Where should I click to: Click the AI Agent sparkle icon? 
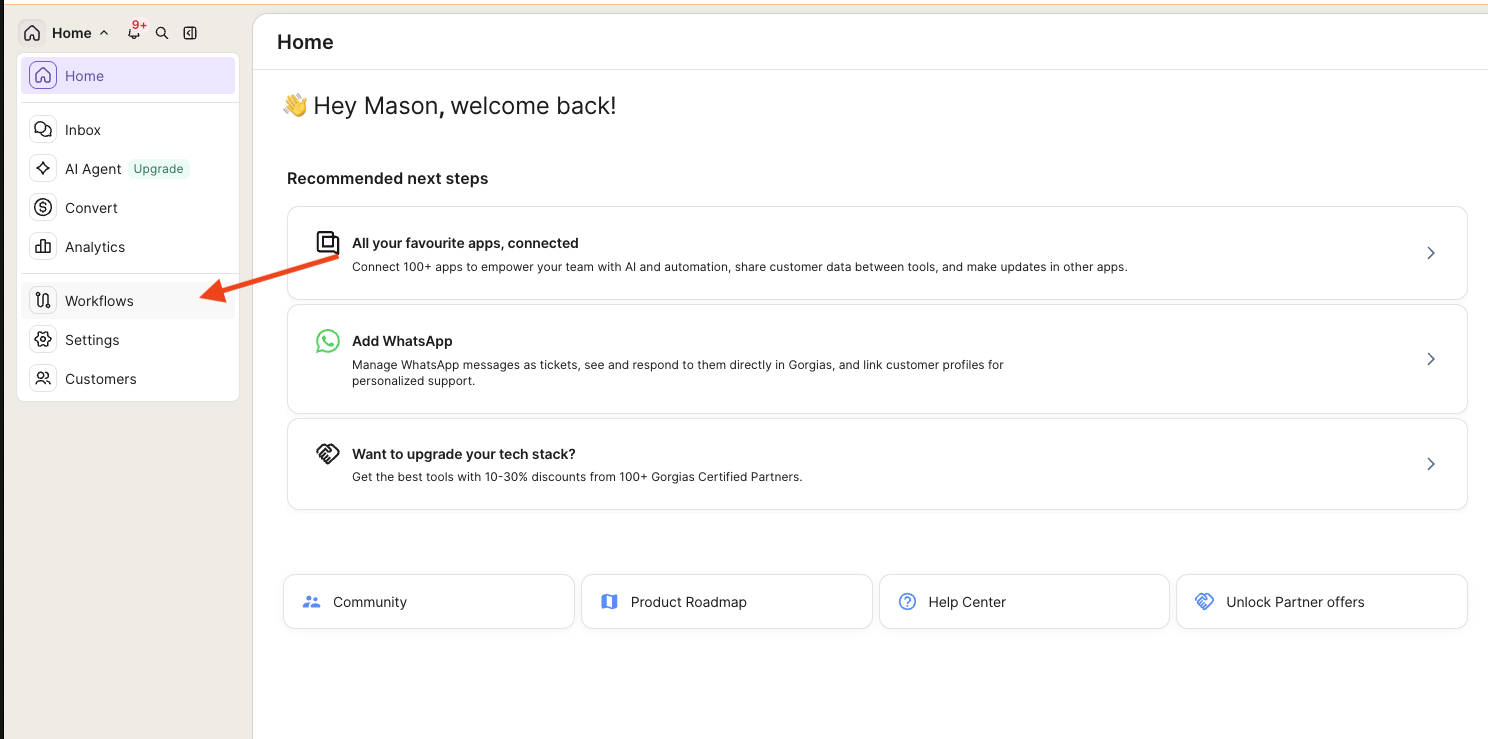click(x=43, y=169)
